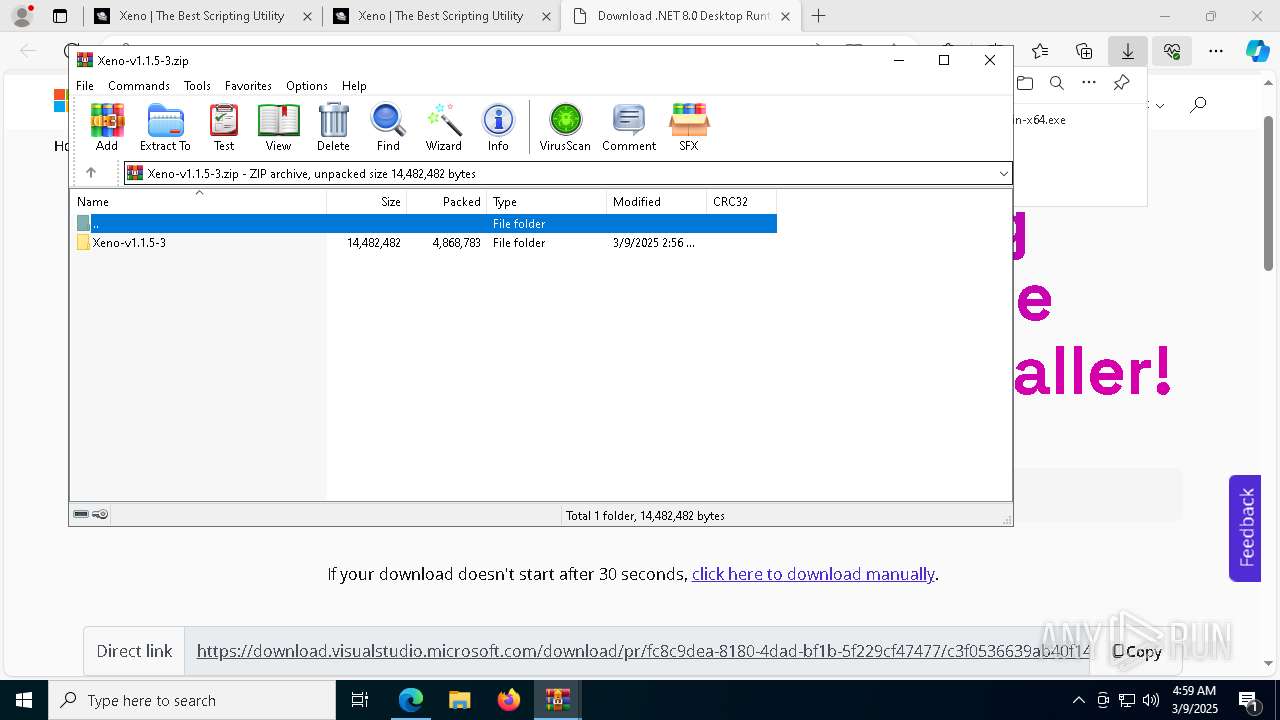Click 'click here to download manually' link
Image resolution: width=1280 pixels, height=720 pixels.
[x=813, y=574]
